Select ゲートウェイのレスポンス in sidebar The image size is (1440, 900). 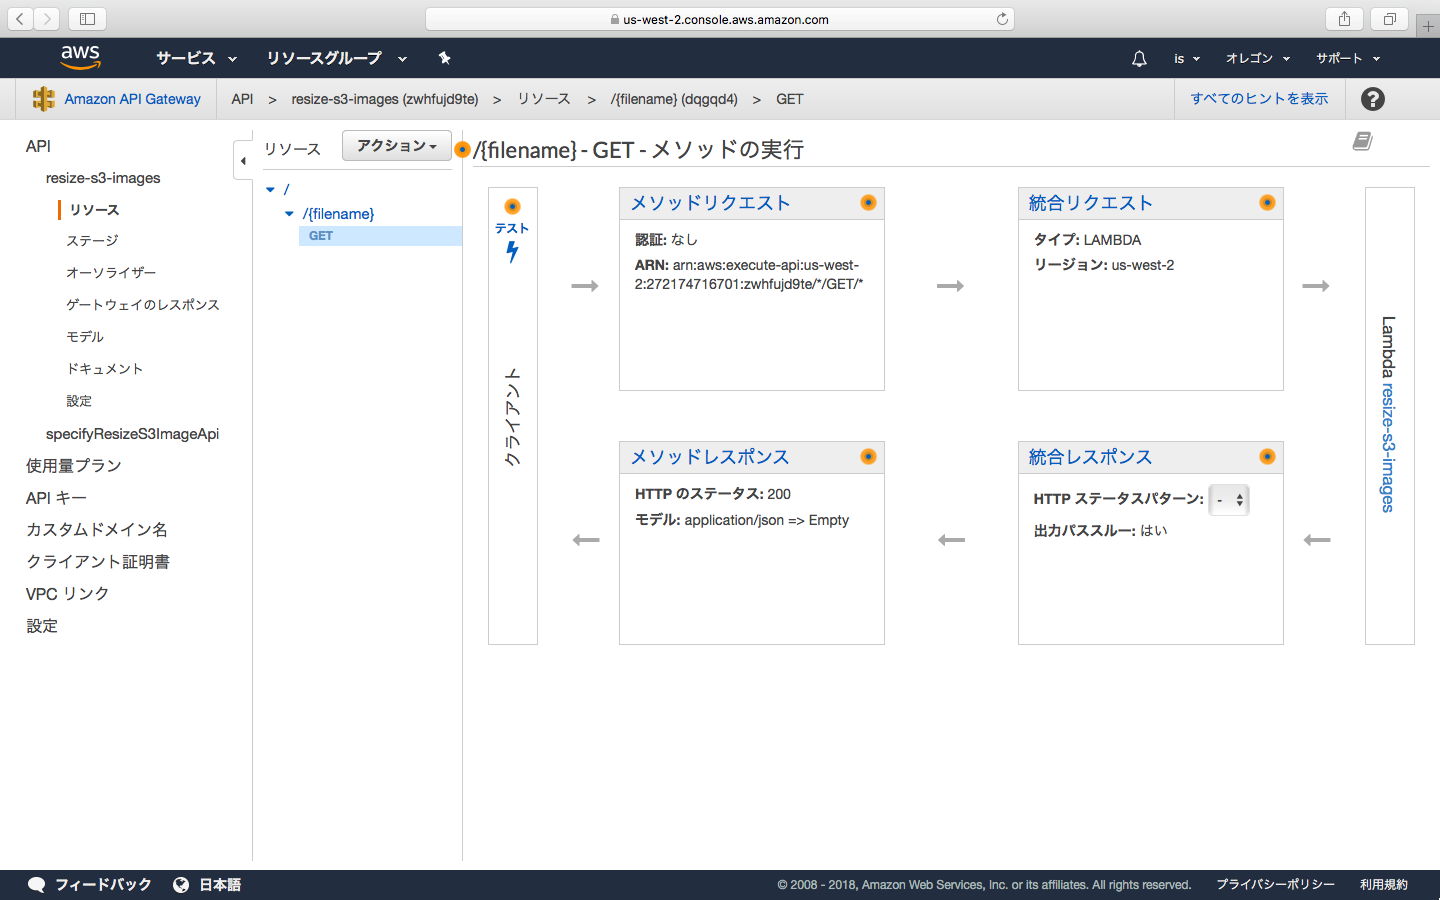pos(143,305)
